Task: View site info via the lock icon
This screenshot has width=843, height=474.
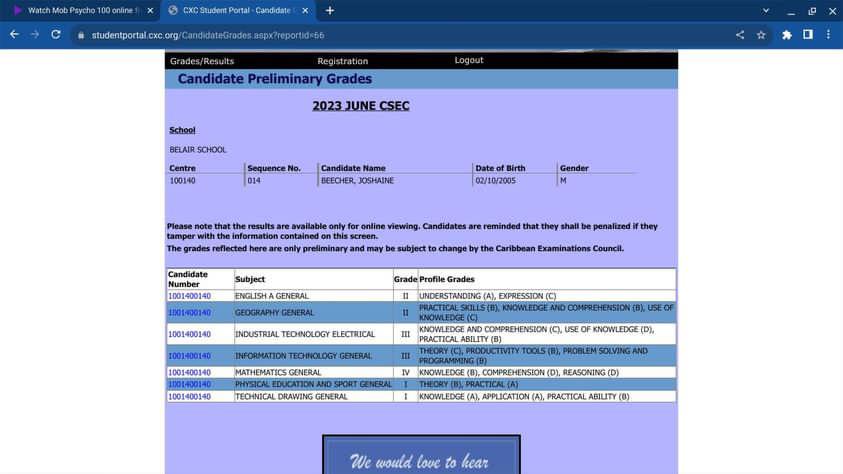Action: point(81,35)
